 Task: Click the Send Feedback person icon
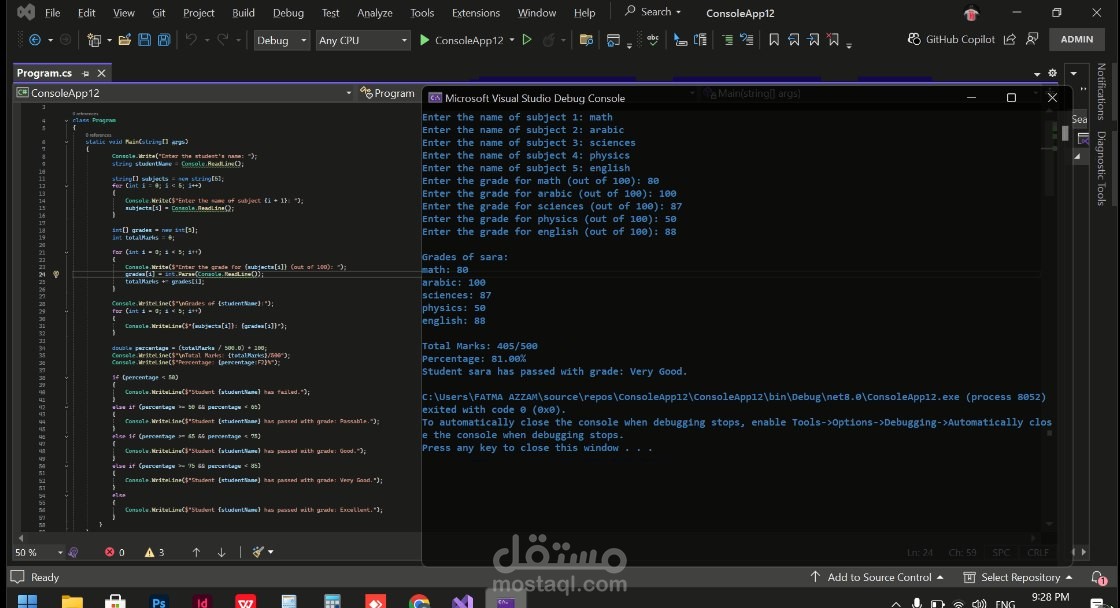click(1032, 39)
